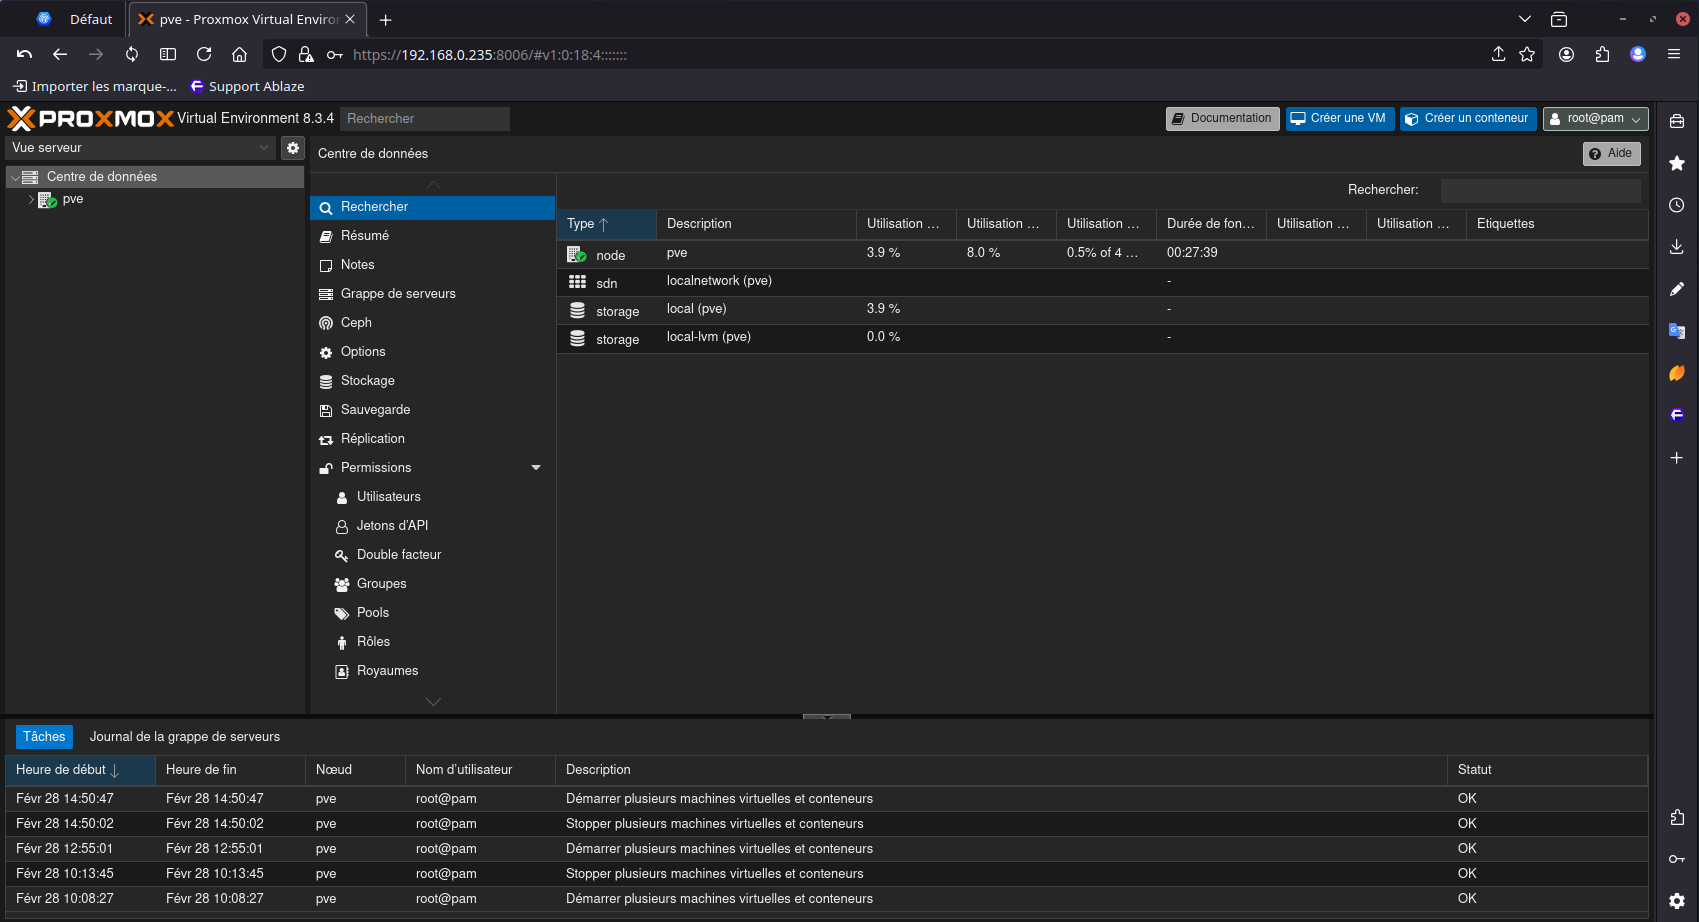Open the Vue serveur dropdown
The image size is (1699, 922).
click(140, 148)
